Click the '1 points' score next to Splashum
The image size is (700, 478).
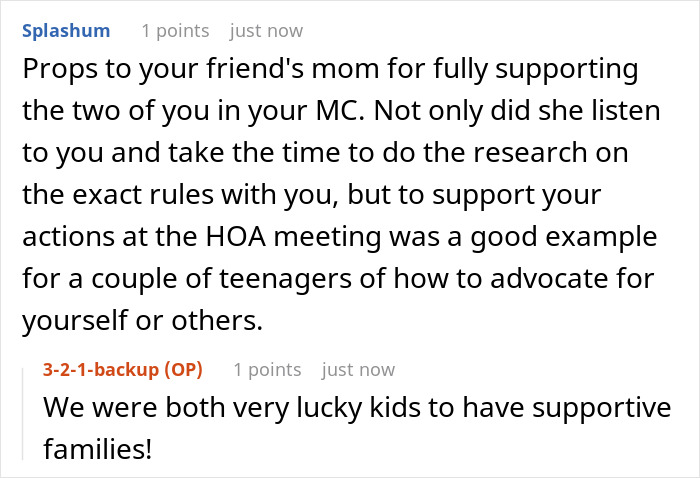click(x=175, y=31)
